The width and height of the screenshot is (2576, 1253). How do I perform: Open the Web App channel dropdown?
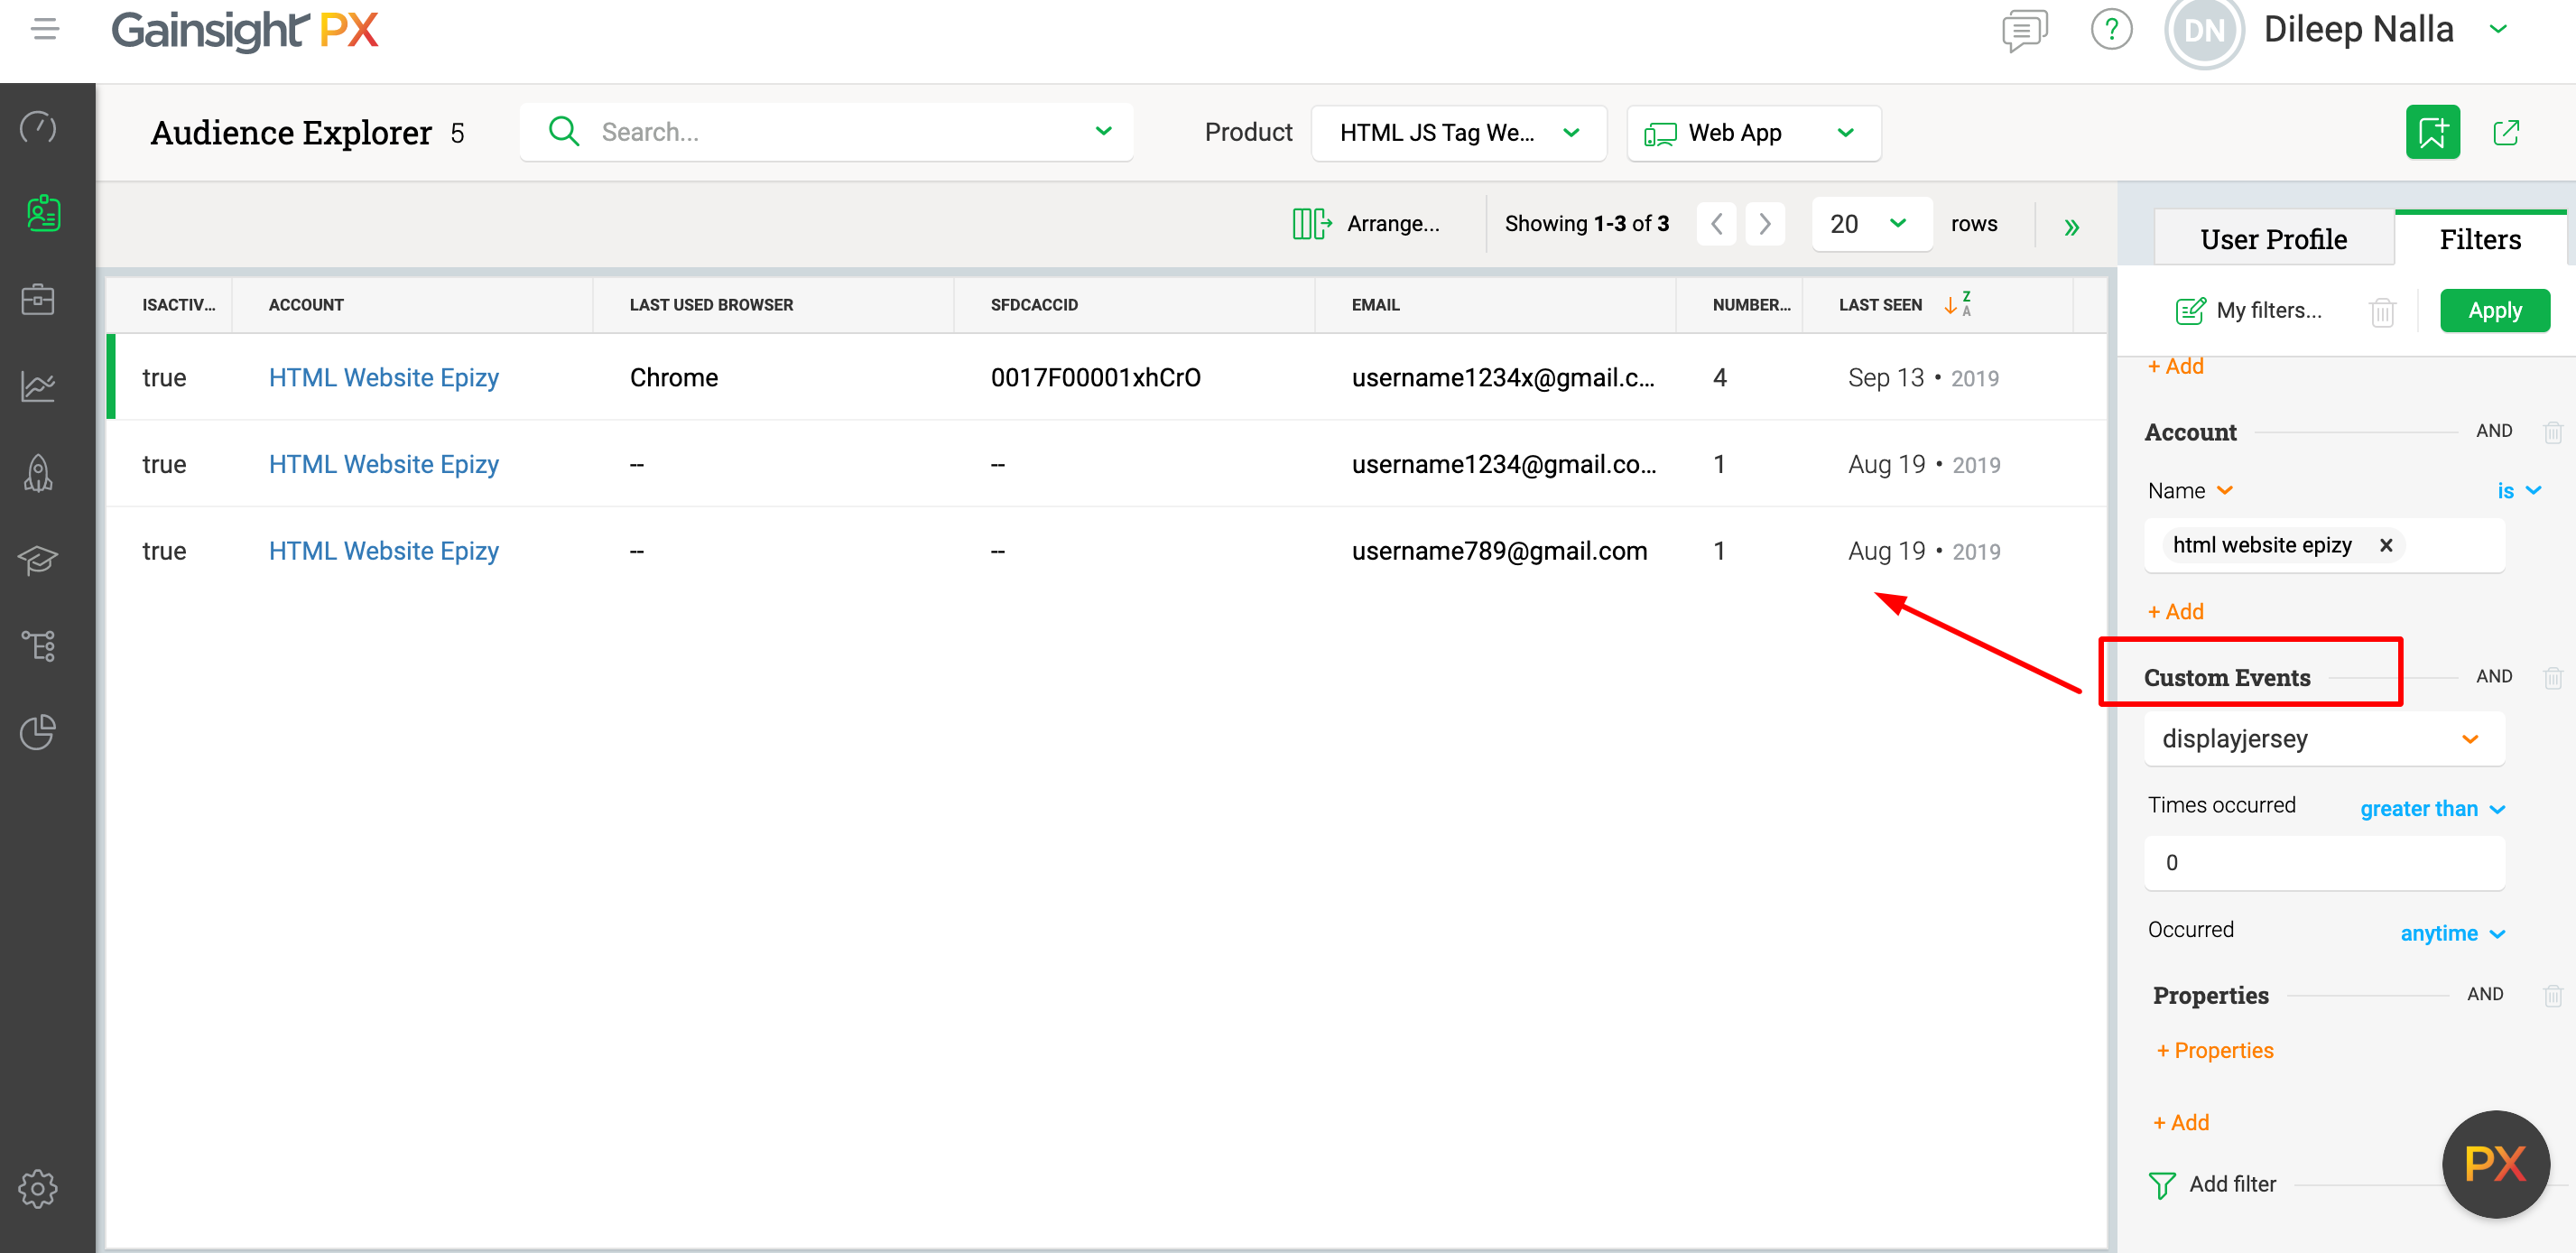[x=1754, y=133]
